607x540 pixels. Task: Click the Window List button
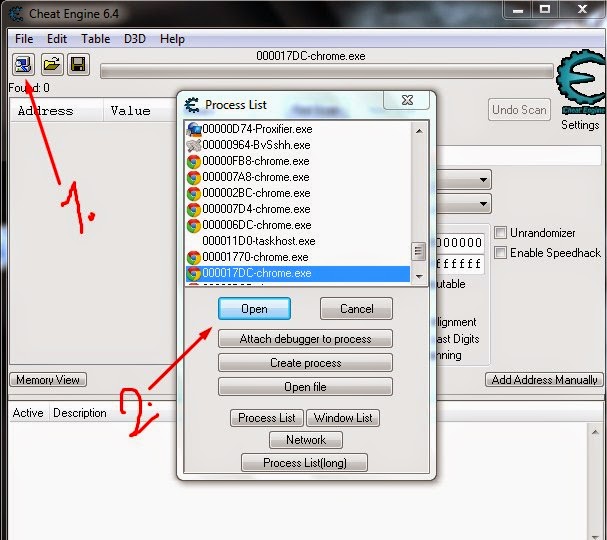343,418
